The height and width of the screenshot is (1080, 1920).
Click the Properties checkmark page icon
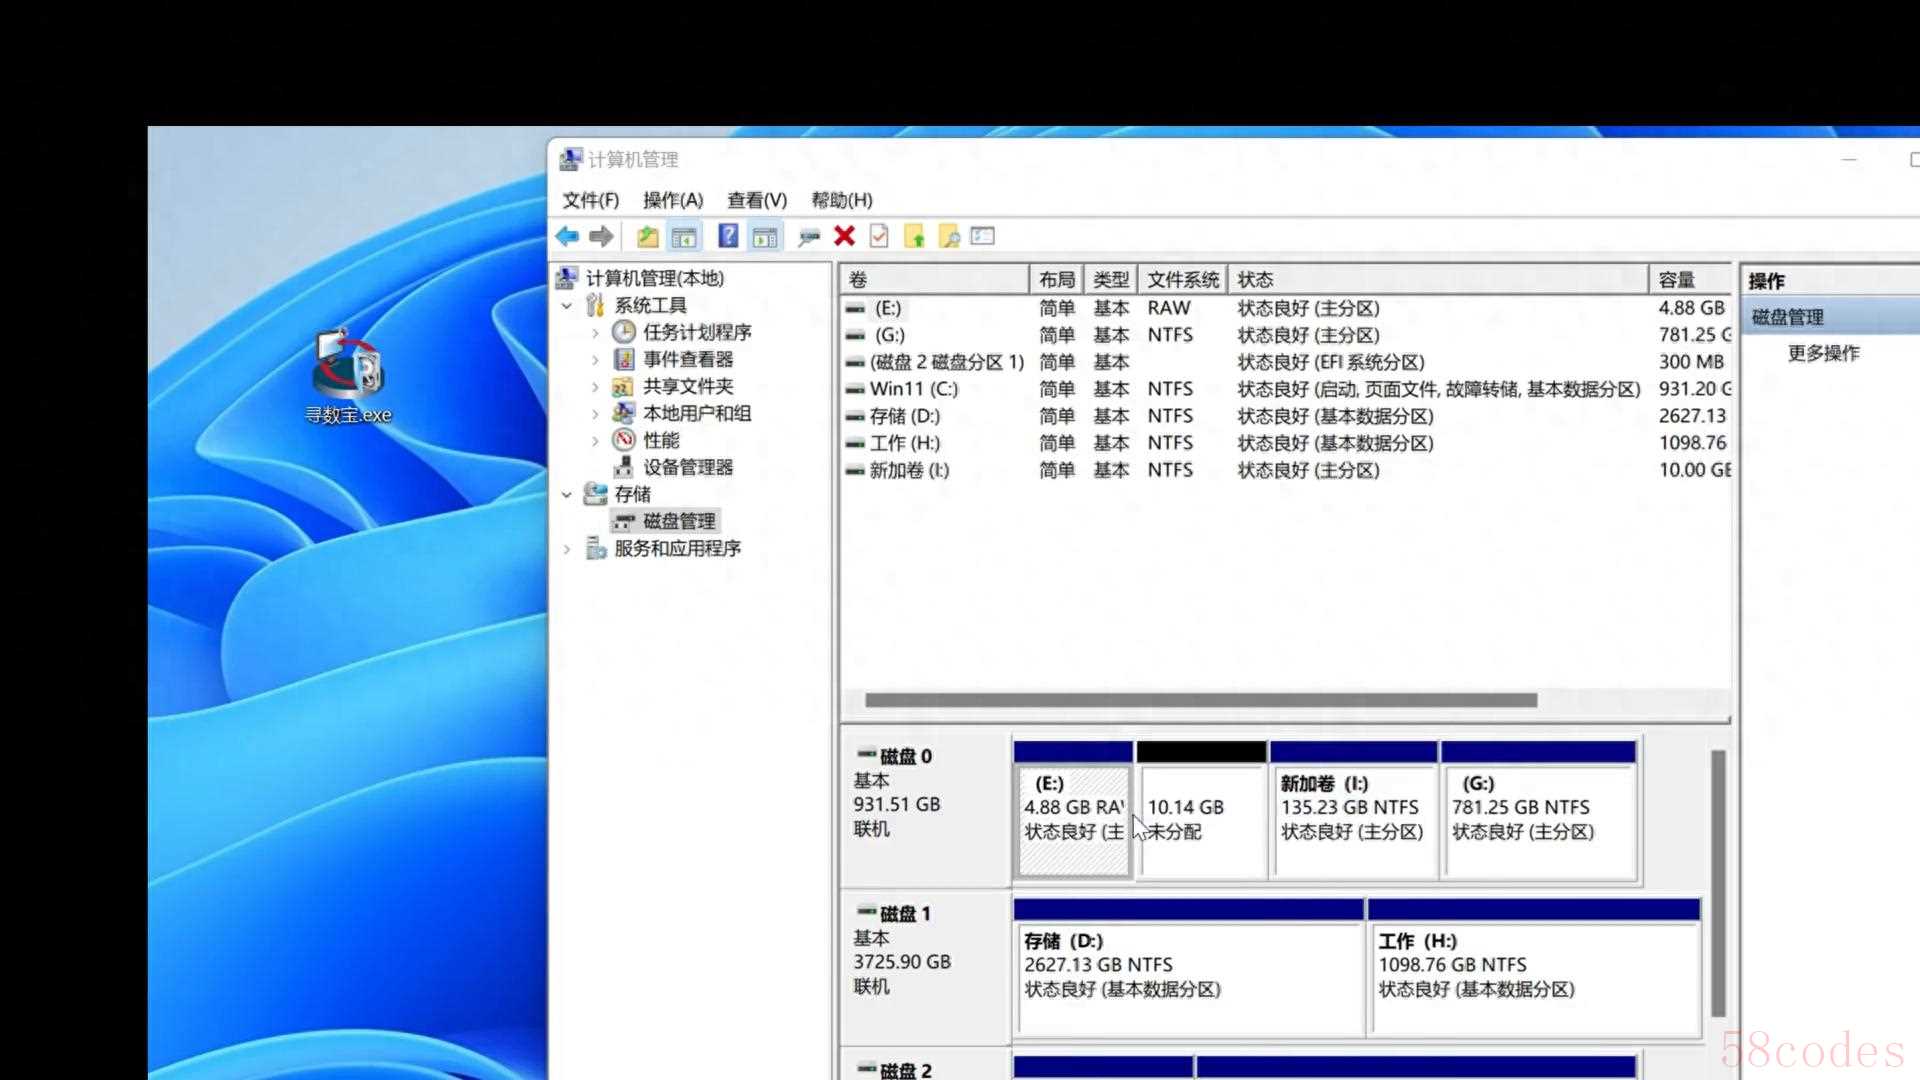click(x=879, y=236)
